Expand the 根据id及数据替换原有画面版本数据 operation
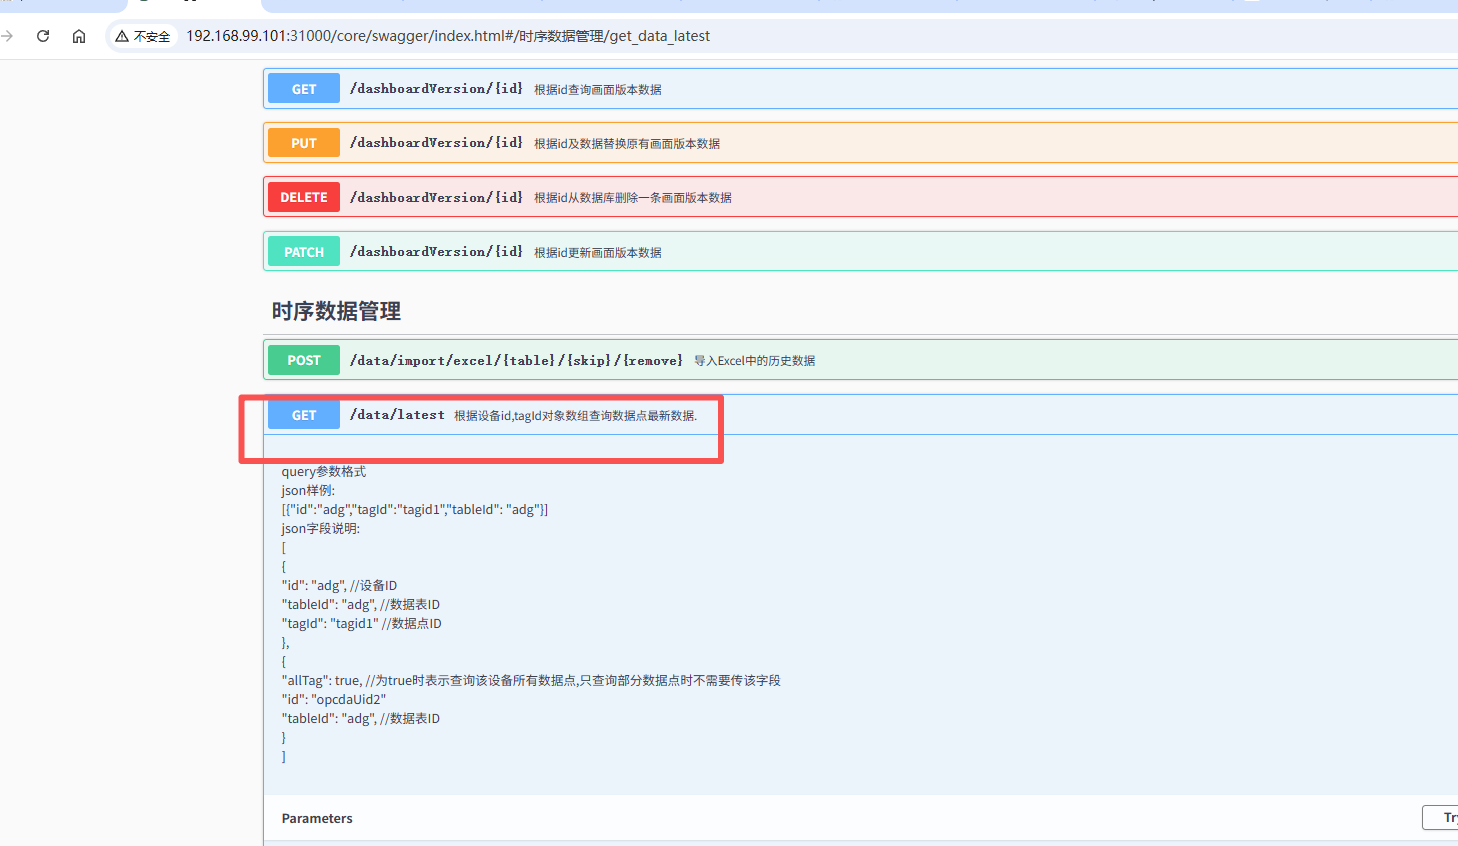This screenshot has height=846, width=1458. [626, 144]
